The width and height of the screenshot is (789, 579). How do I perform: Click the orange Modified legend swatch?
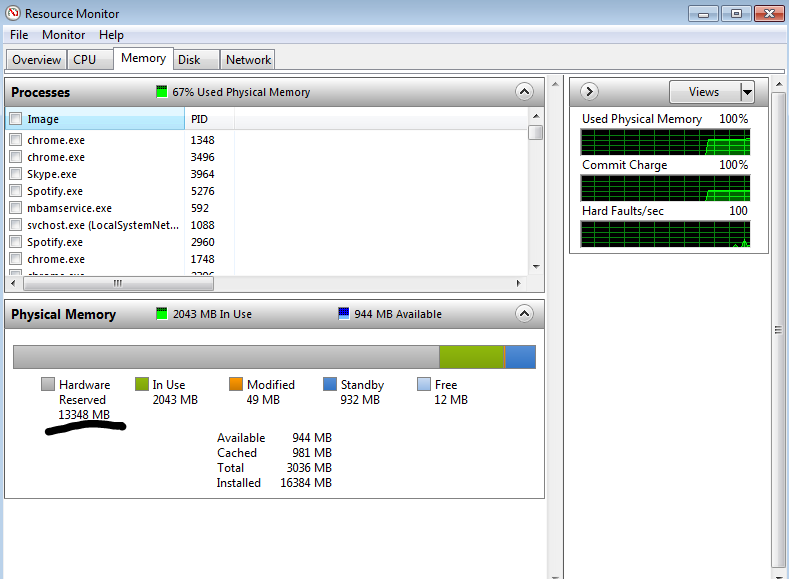236,384
